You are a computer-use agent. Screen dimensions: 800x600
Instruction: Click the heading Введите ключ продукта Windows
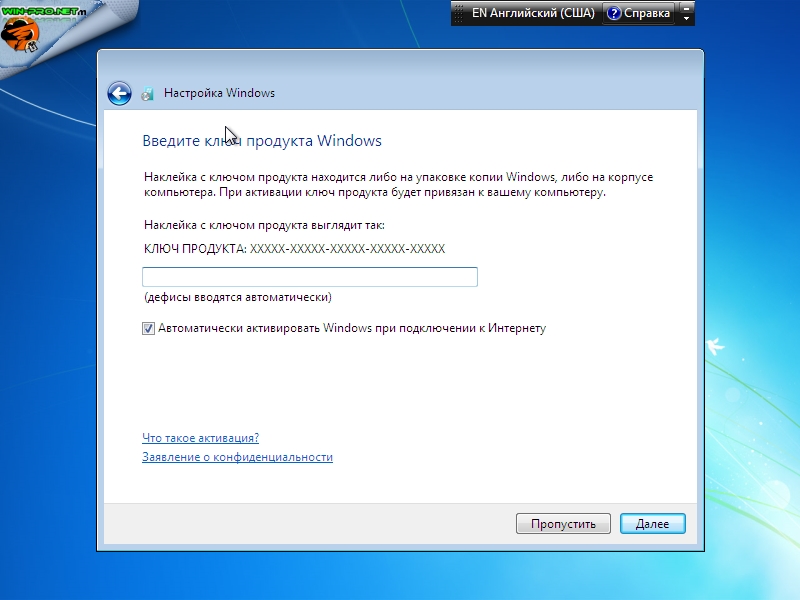[x=262, y=140]
